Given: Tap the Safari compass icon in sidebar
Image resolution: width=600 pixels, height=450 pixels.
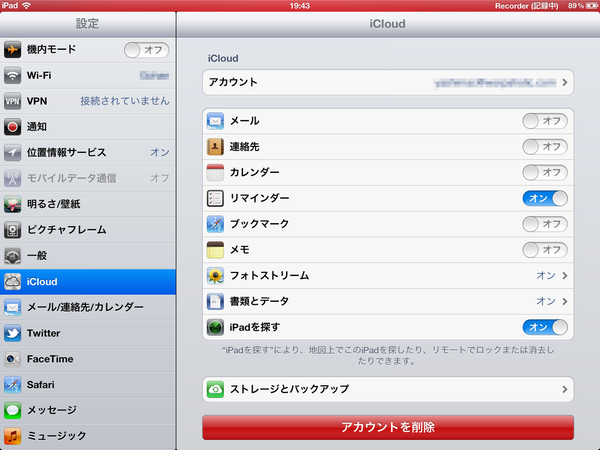Looking at the screenshot, I should (x=12, y=385).
